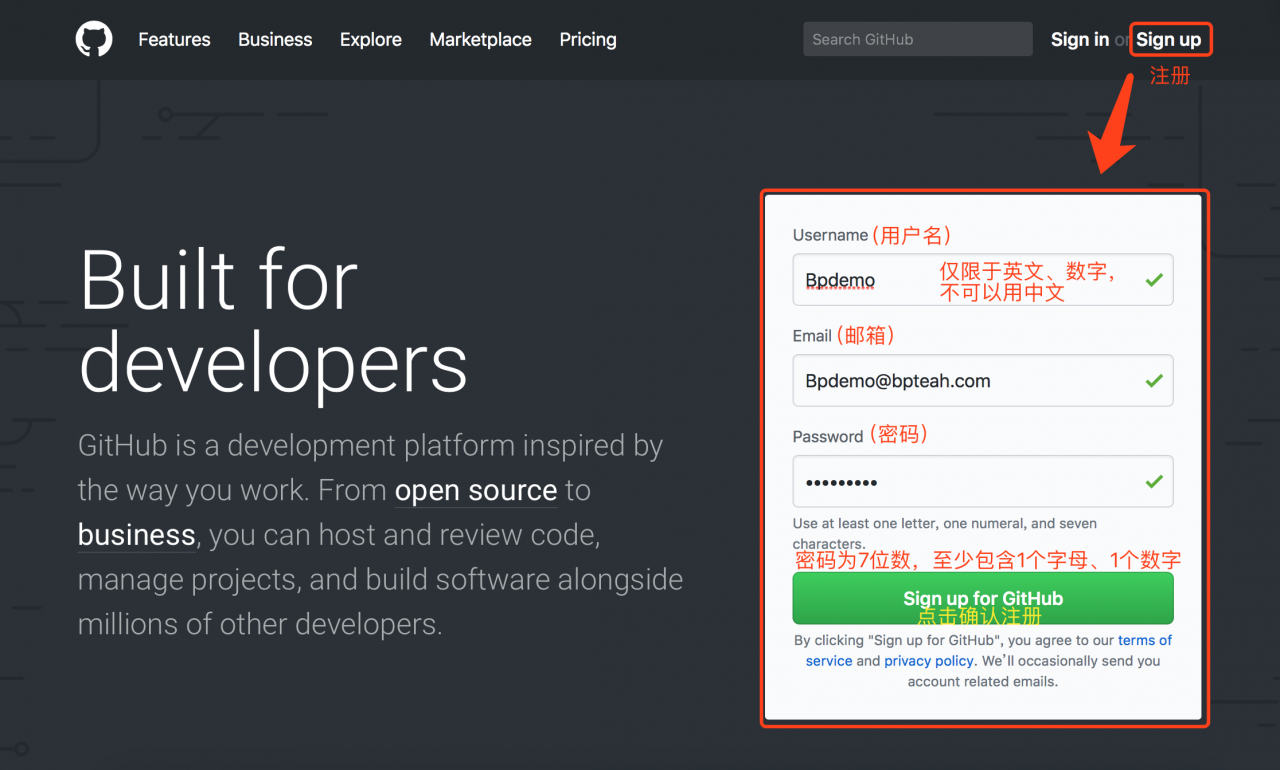
Task: Open the Pricing page
Action: pyautogui.click(x=588, y=40)
